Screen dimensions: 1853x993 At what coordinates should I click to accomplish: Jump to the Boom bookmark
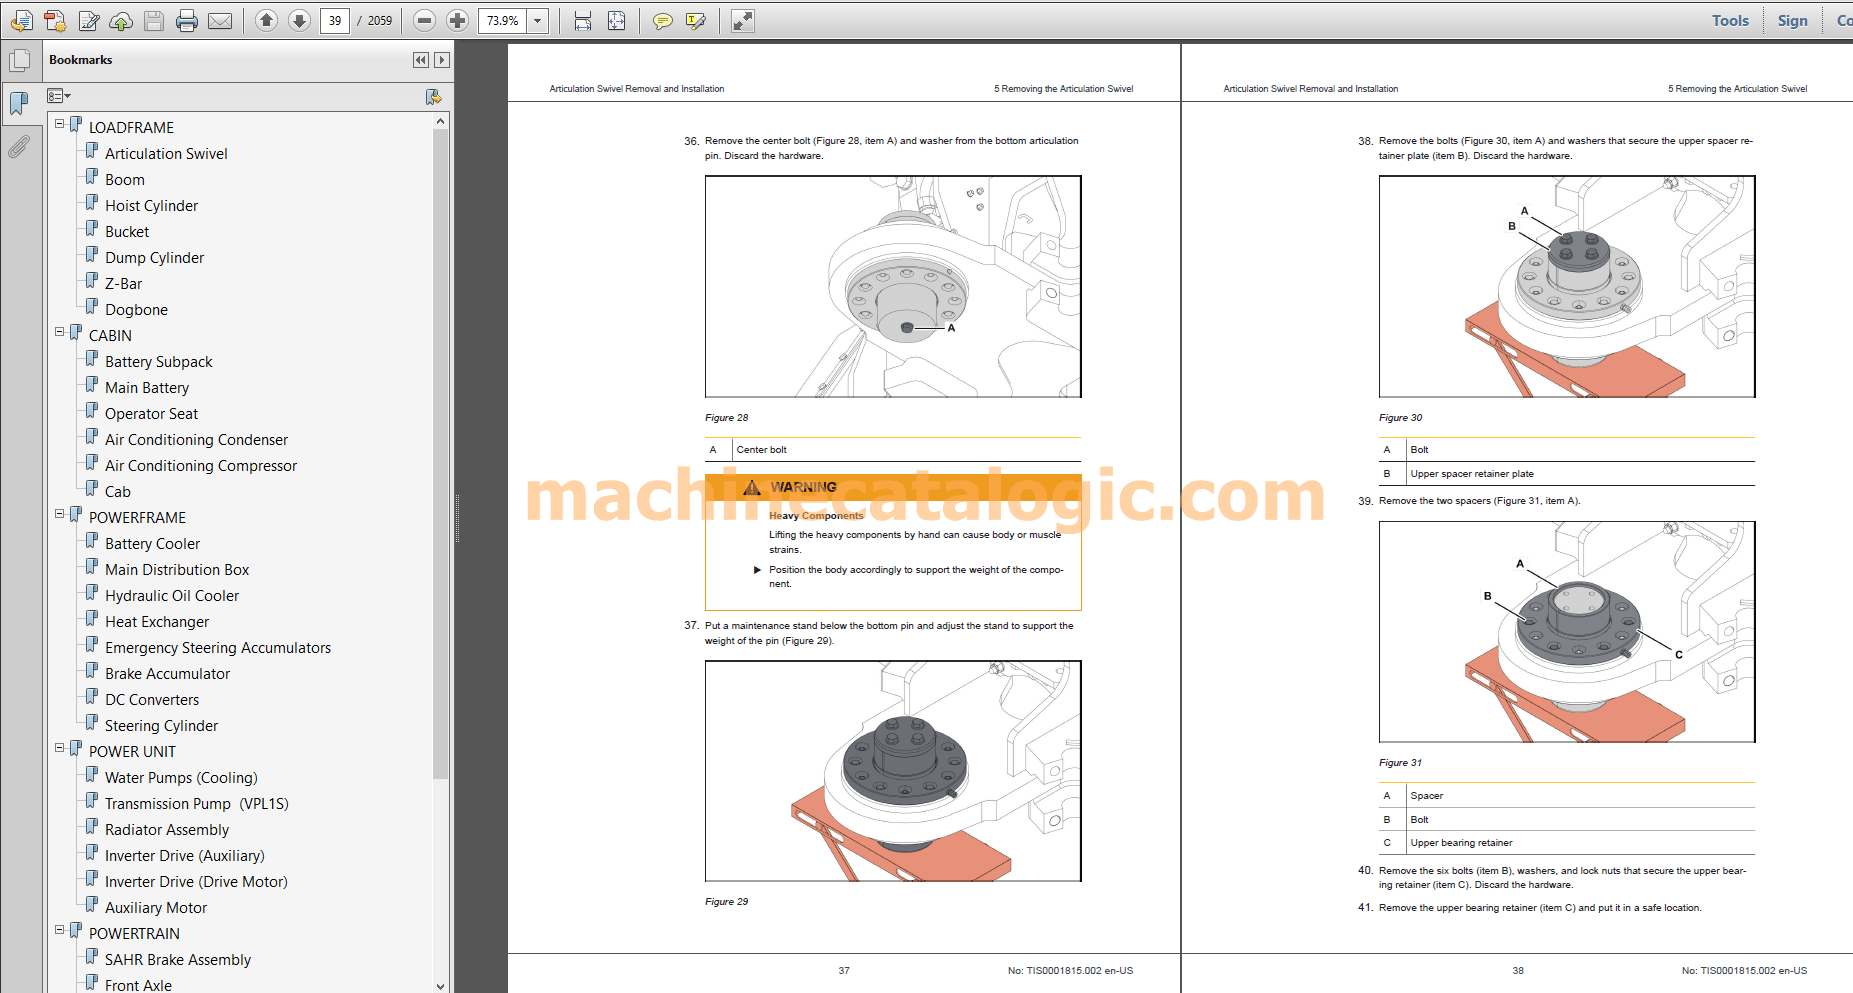[125, 180]
